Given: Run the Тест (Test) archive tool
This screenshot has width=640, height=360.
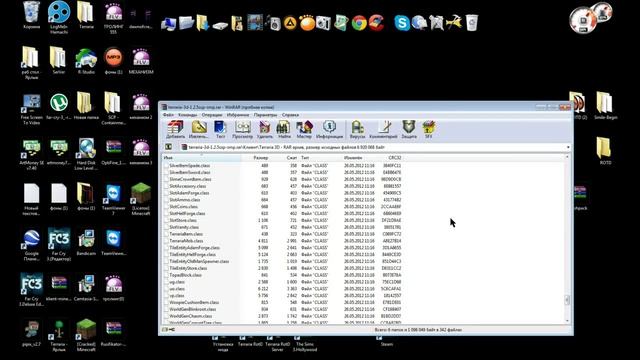Looking at the screenshot, I should pos(220,129).
